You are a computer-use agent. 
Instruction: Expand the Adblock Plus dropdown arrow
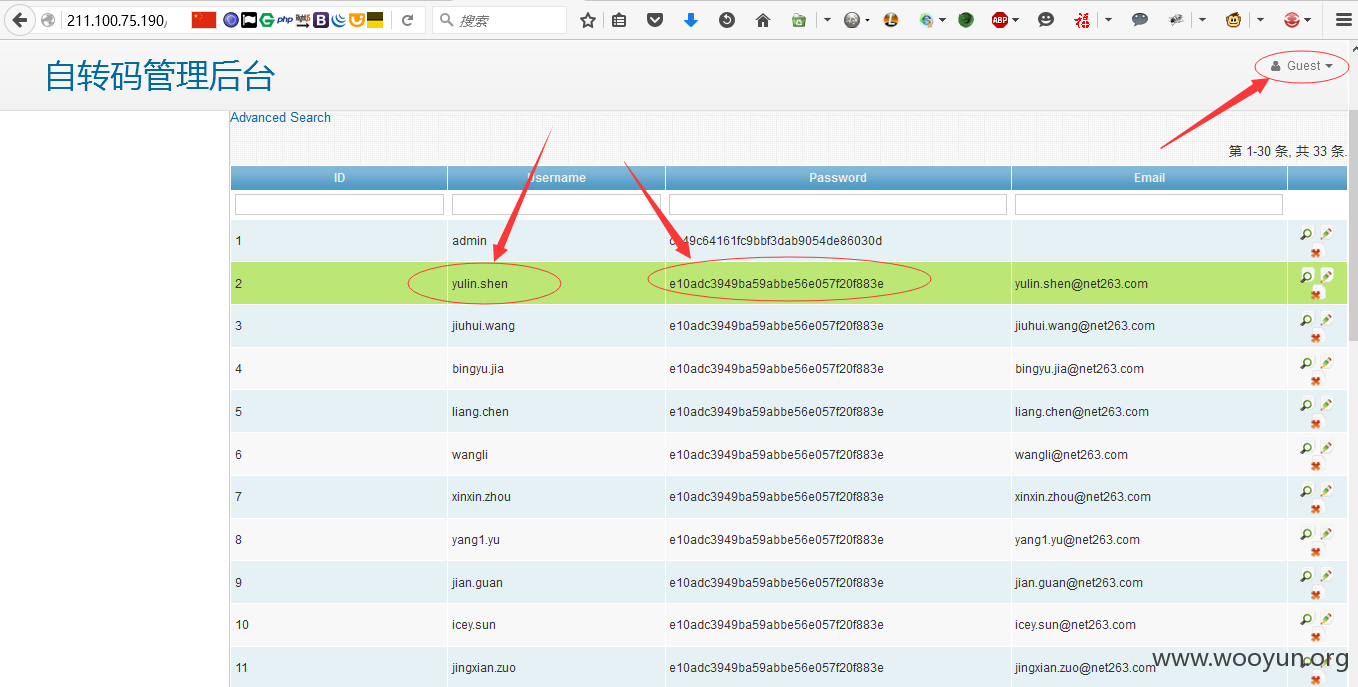(x=1016, y=20)
